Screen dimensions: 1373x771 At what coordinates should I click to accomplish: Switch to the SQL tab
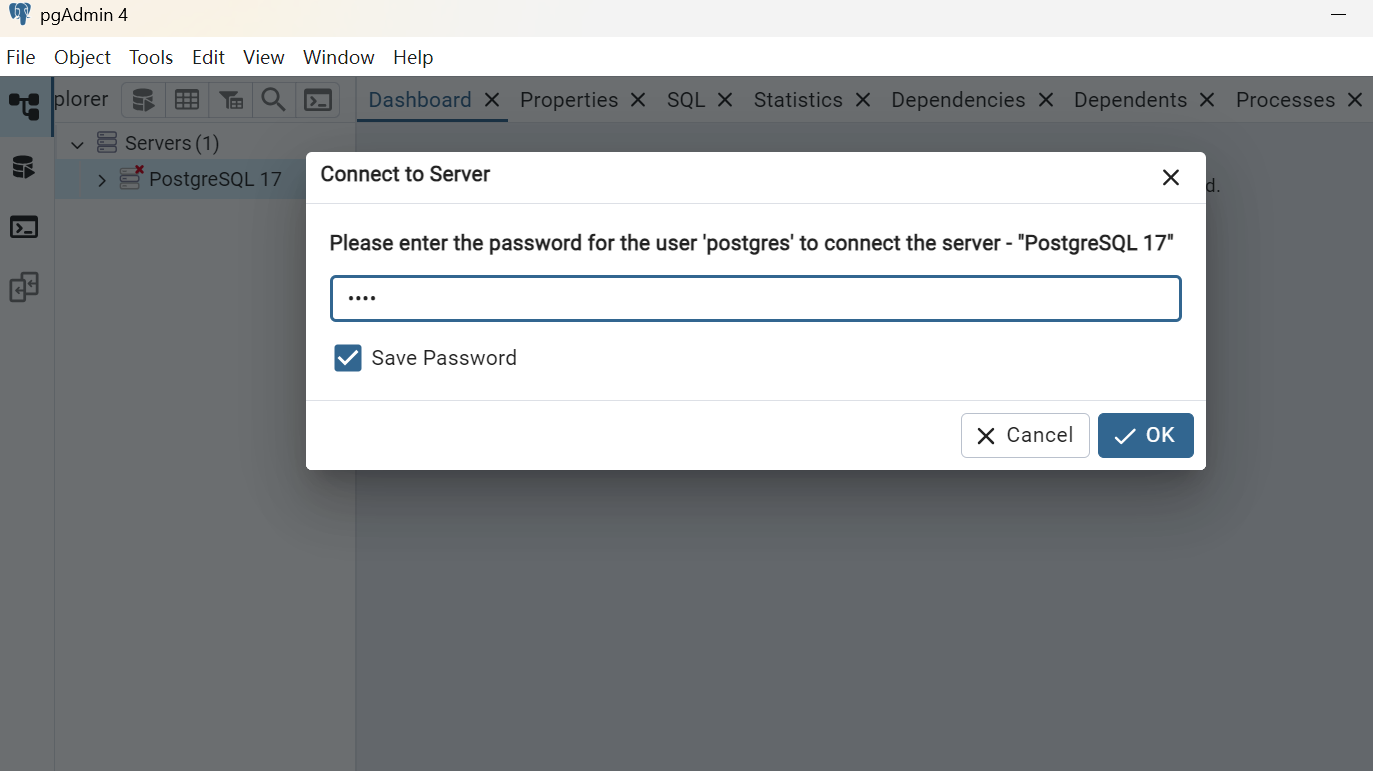click(686, 100)
